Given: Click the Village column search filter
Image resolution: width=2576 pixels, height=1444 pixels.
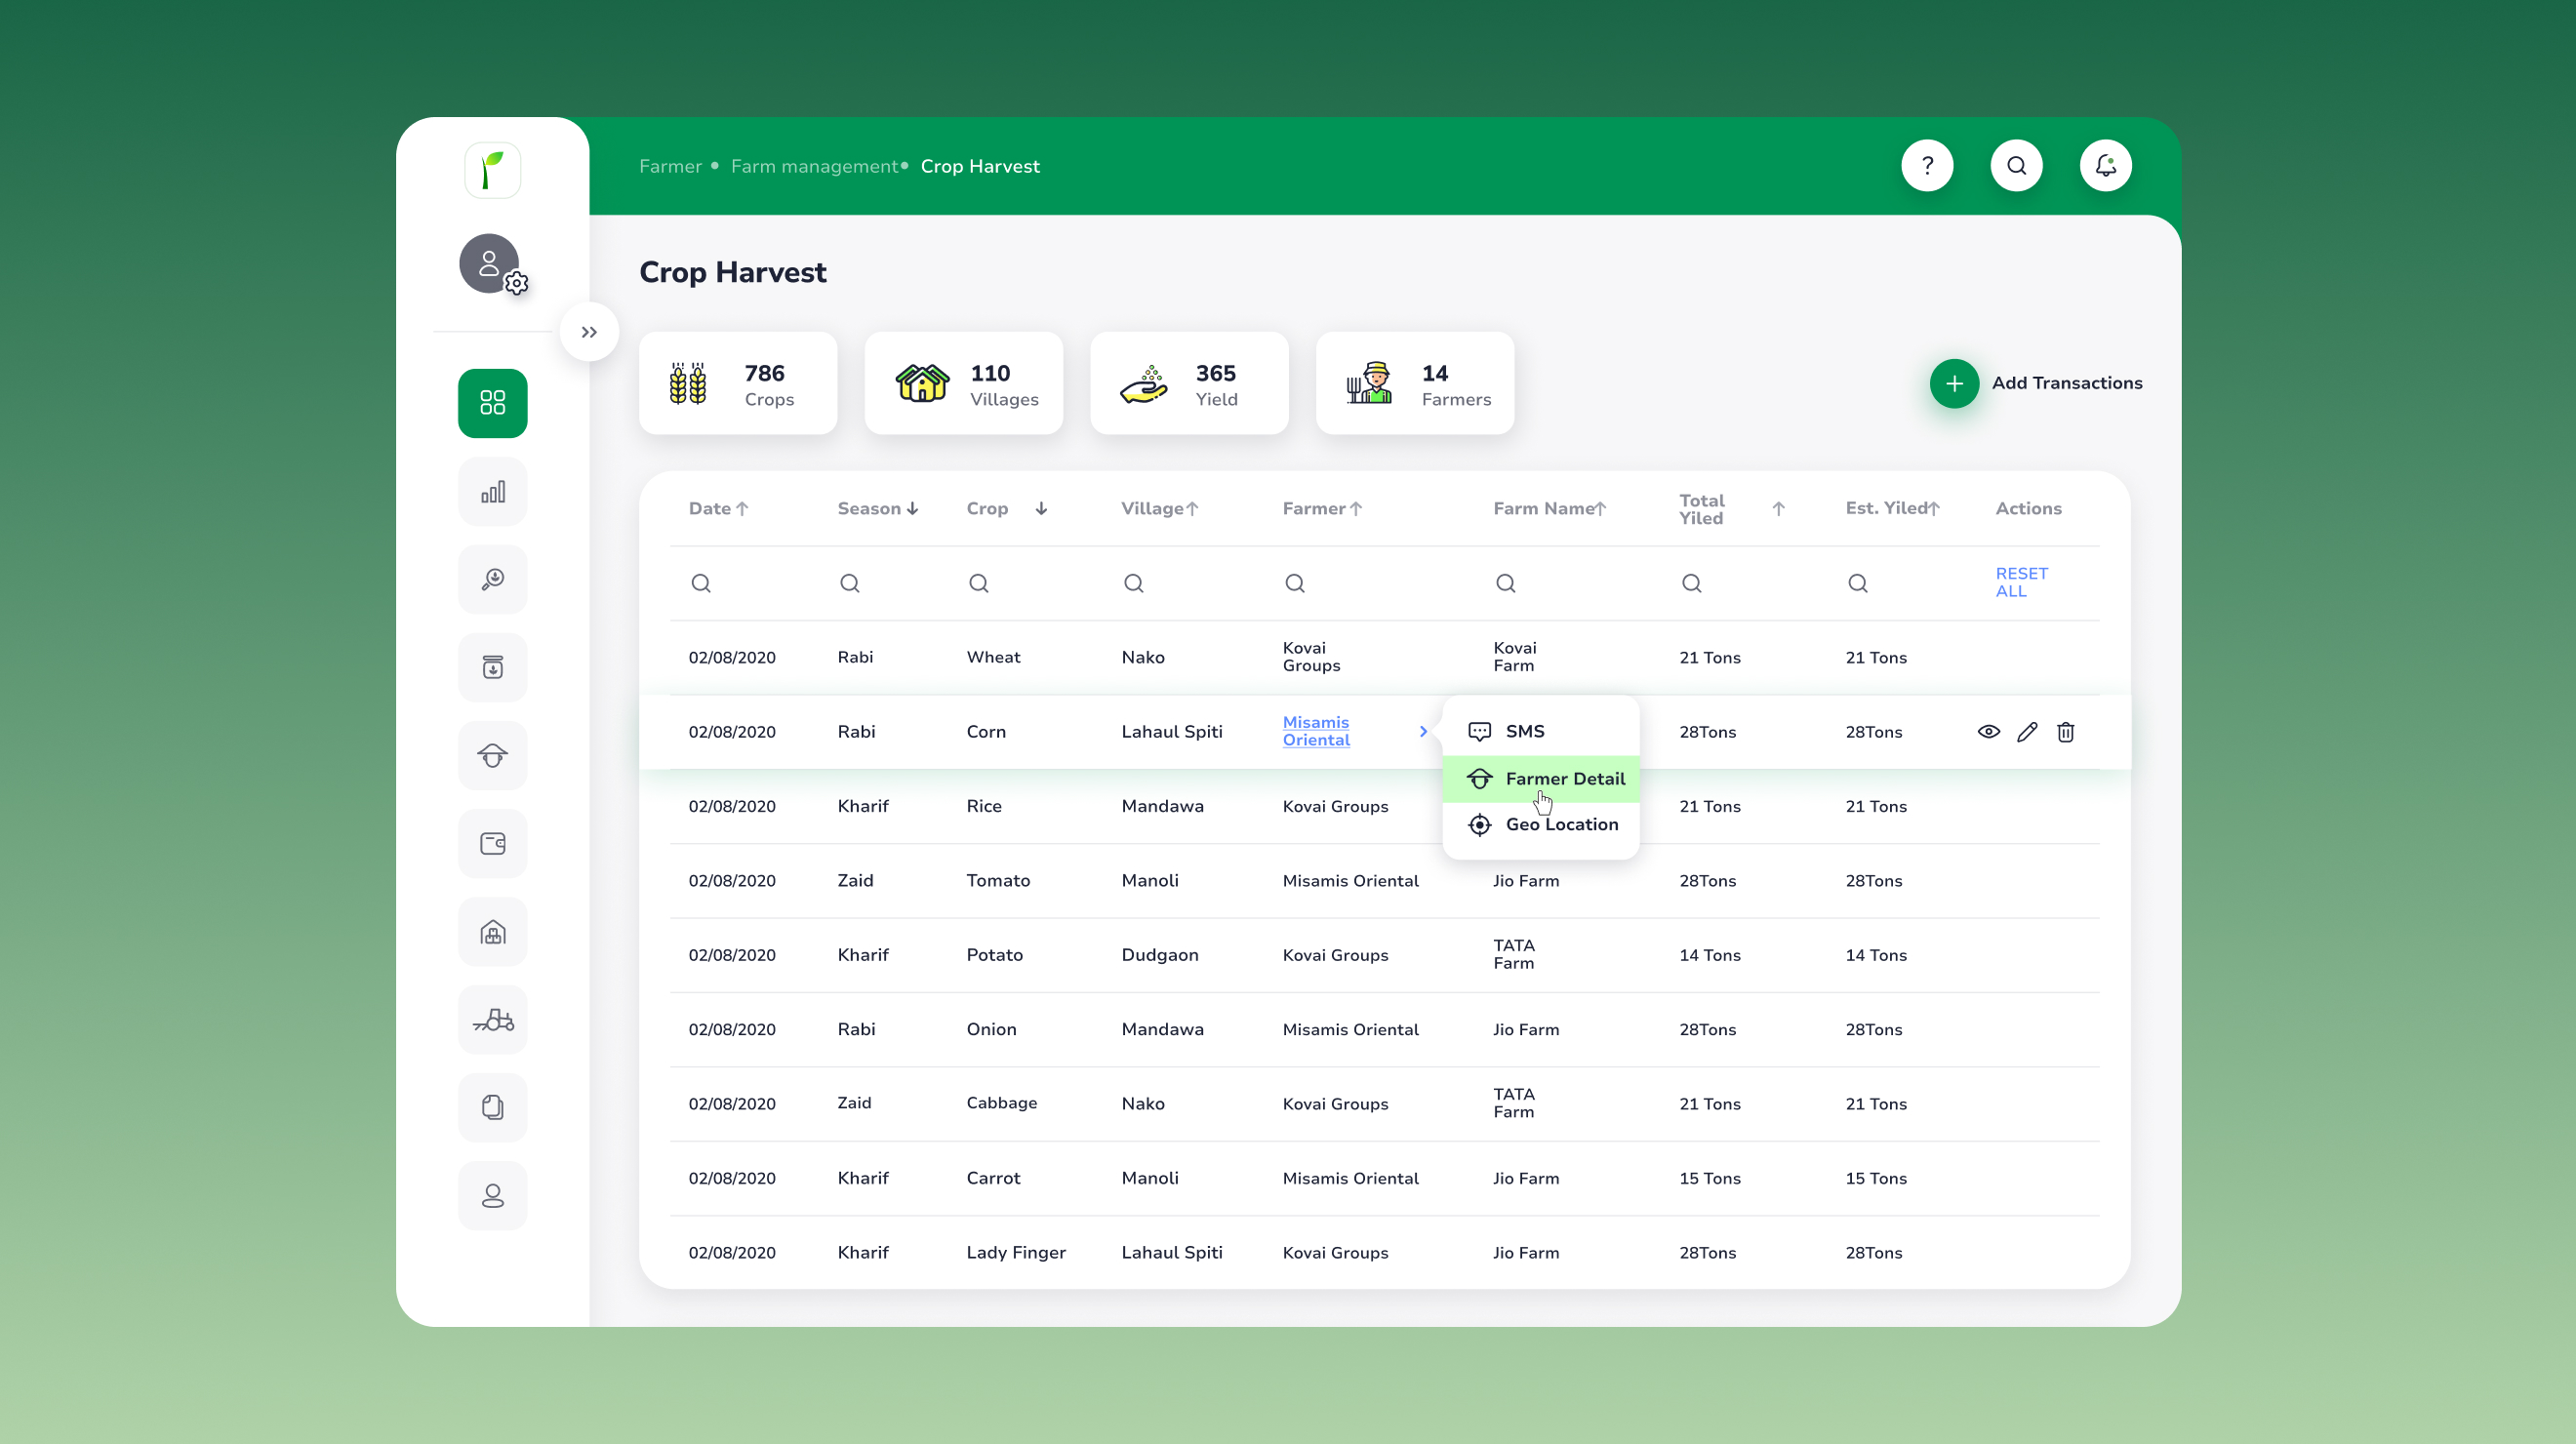Looking at the screenshot, I should click(1133, 583).
